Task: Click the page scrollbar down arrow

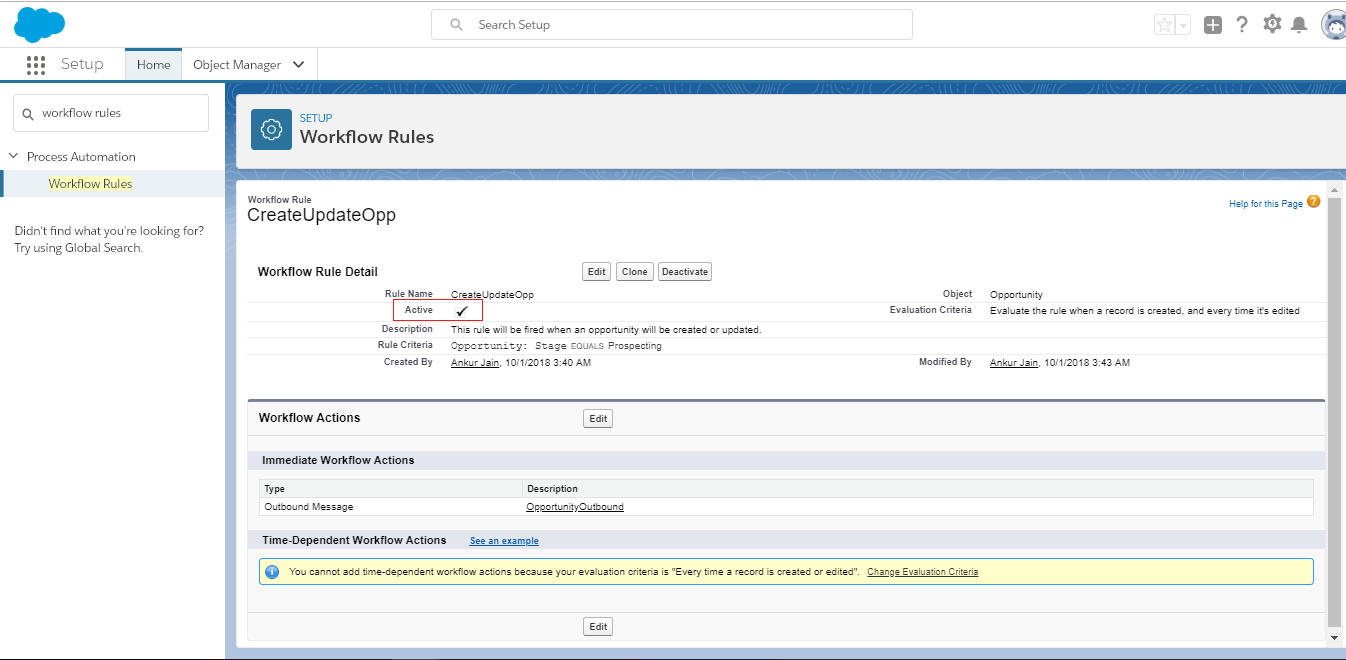Action: [1334, 636]
